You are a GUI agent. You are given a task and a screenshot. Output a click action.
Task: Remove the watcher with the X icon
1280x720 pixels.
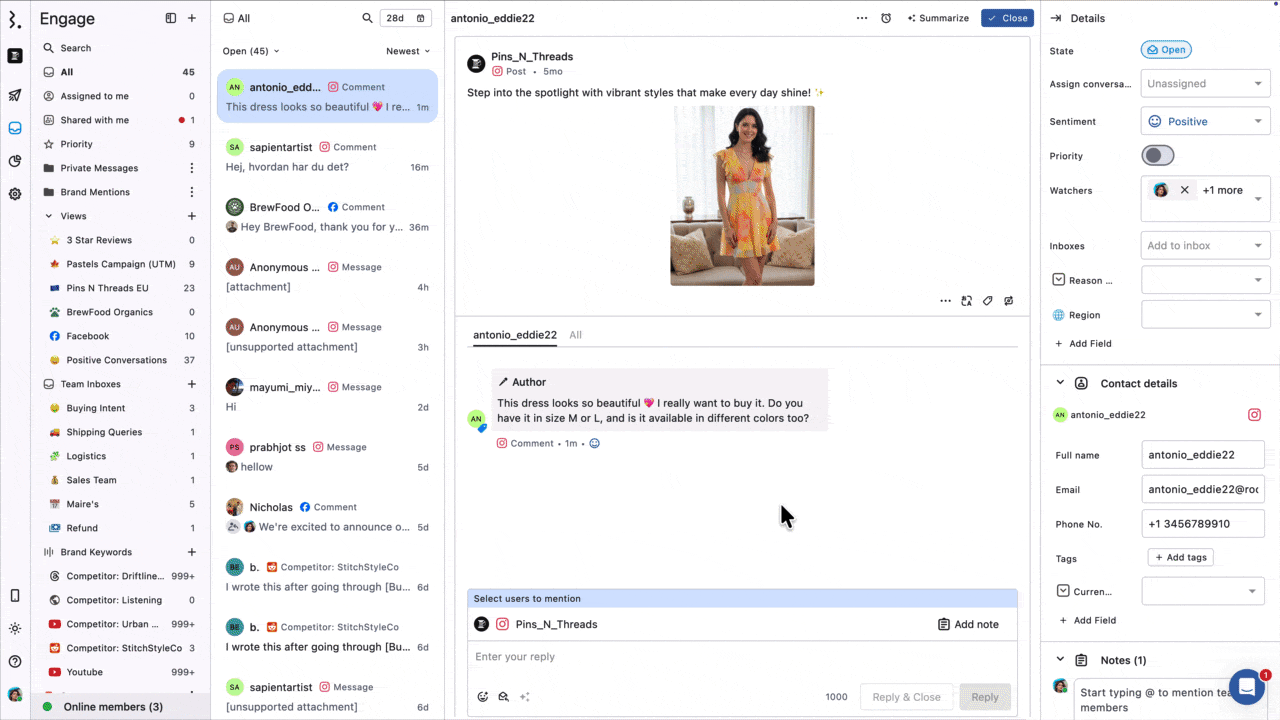pos(1185,190)
